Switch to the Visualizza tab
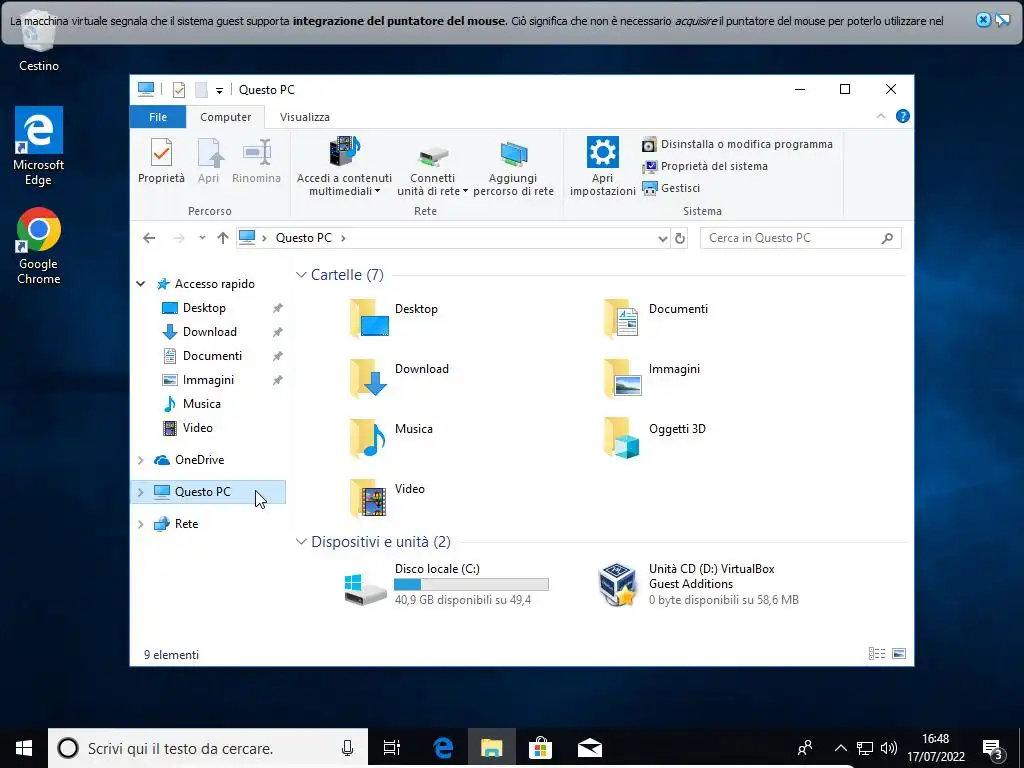This screenshot has width=1024, height=768. (304, 117)
